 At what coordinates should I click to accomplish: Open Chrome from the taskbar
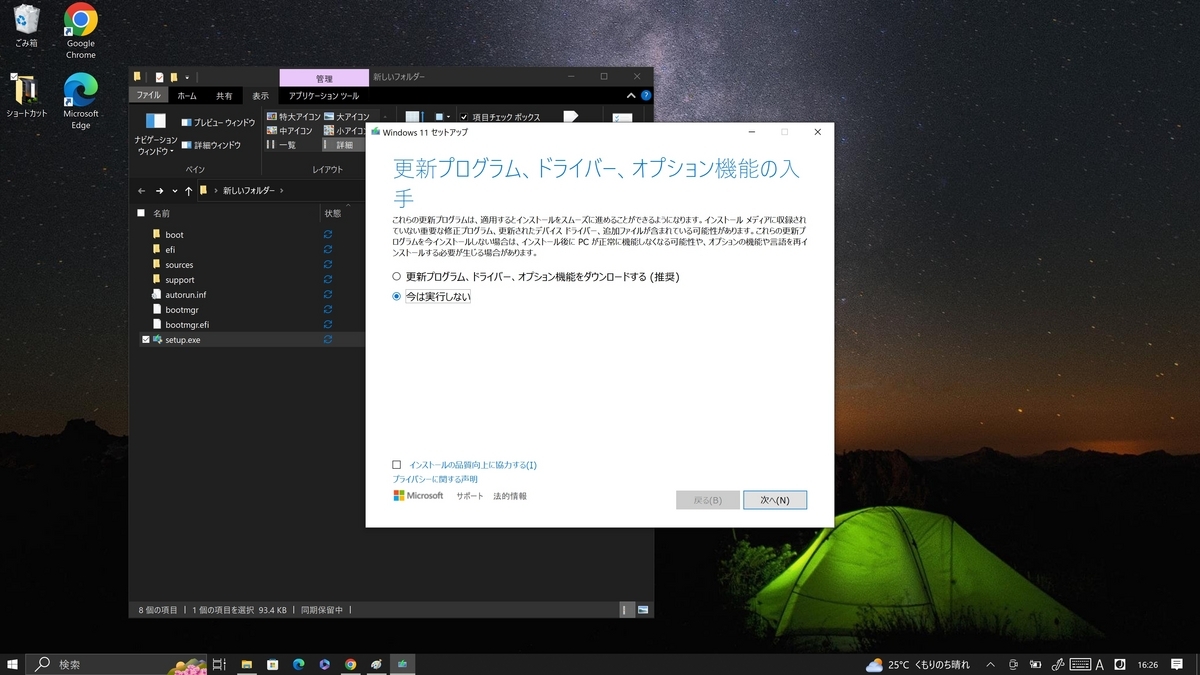(x=351, y=664)
